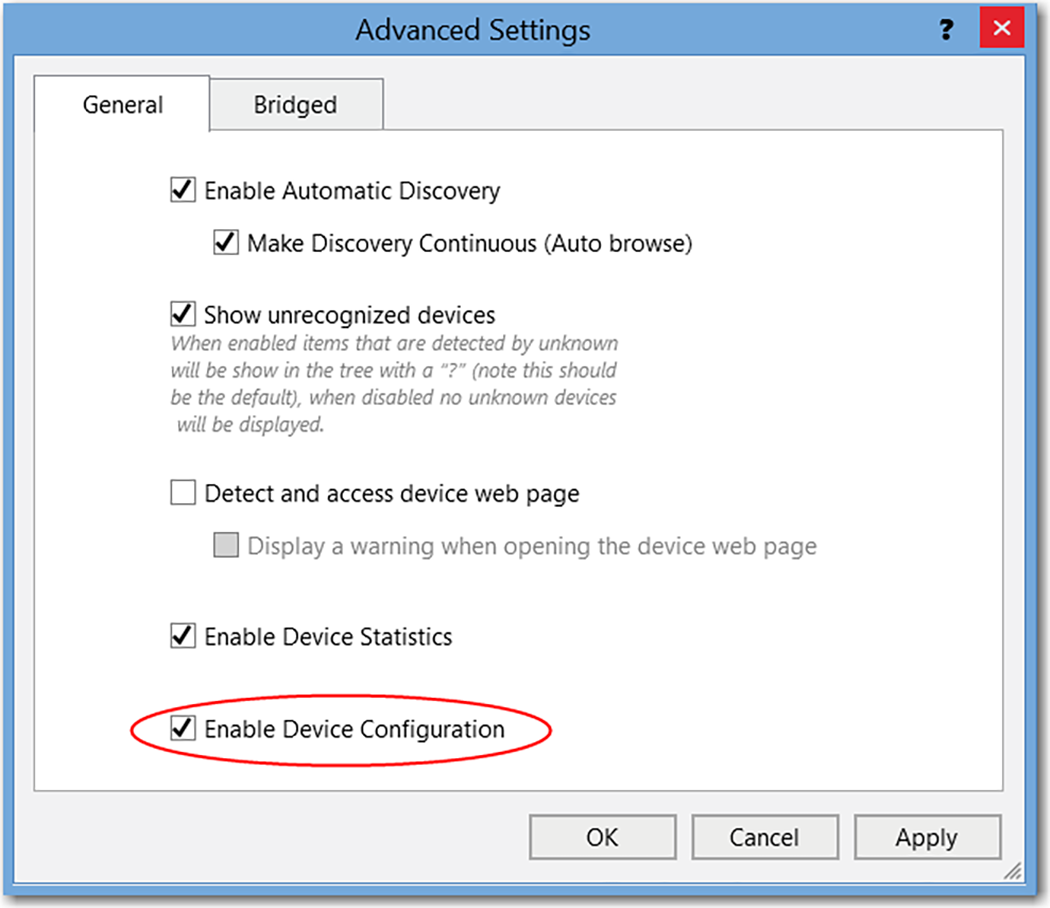Click the Advanced Settings title bar
Screen dimensions: 1050x908
tap(473, 30)
